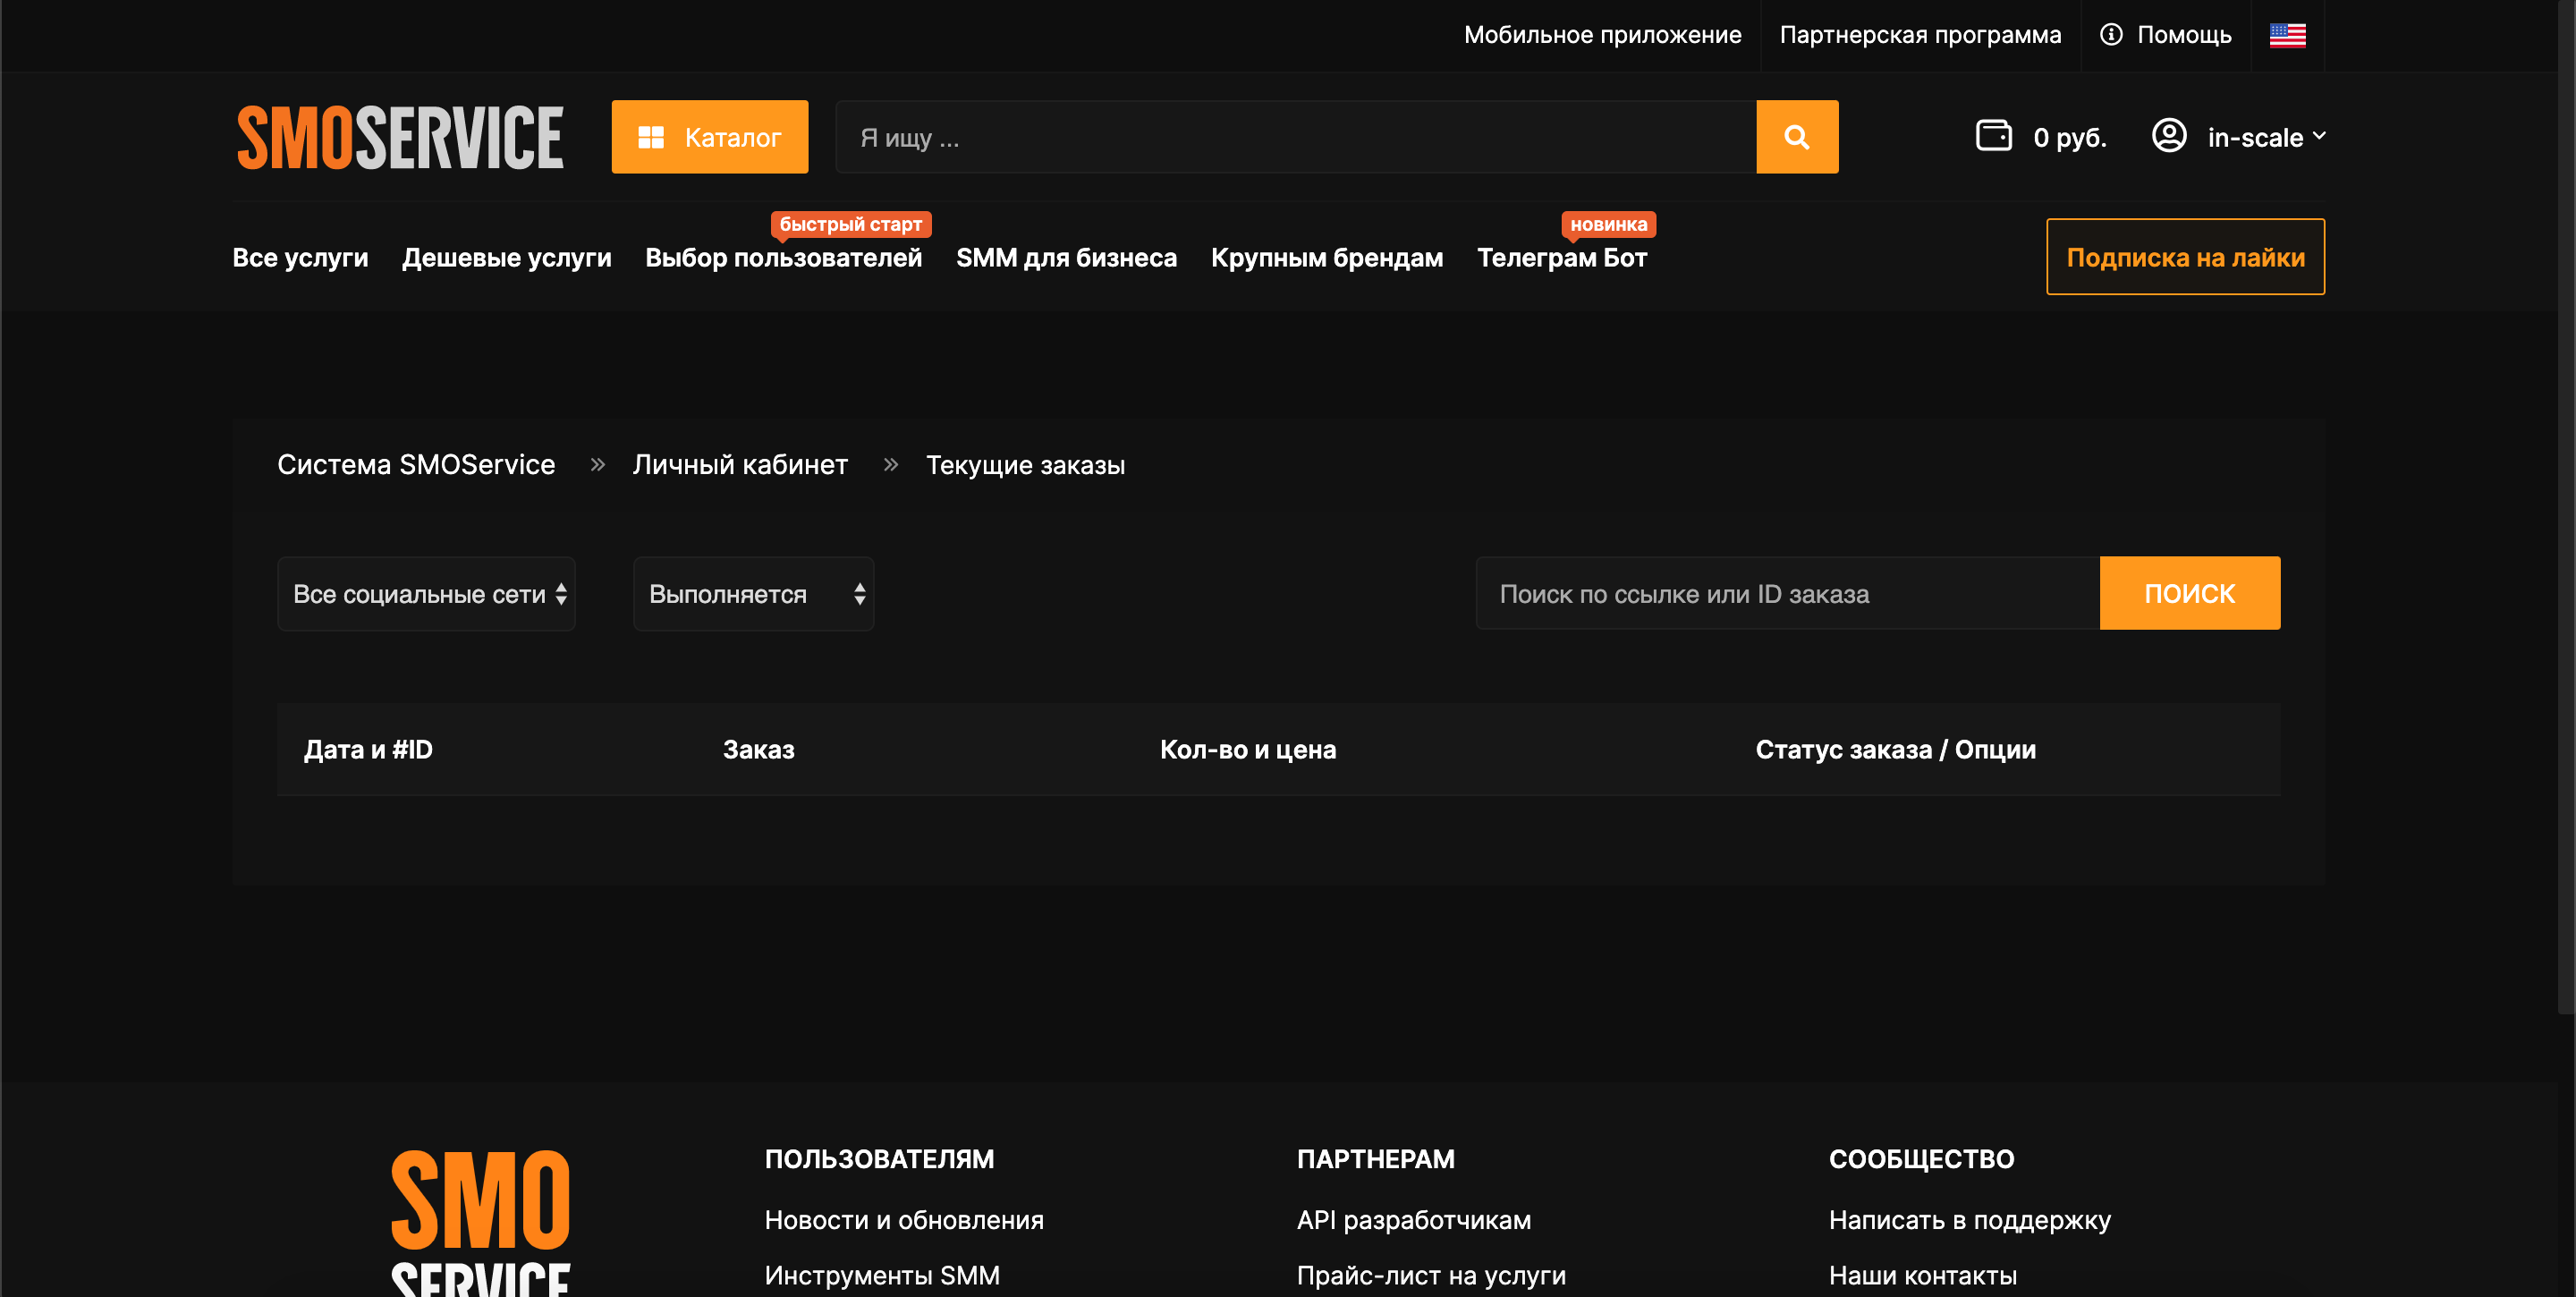The height and width of the screenshot is (1297, 2576).
Task: Open Инструменты SMM footer link
Action: click(882, 1276)
